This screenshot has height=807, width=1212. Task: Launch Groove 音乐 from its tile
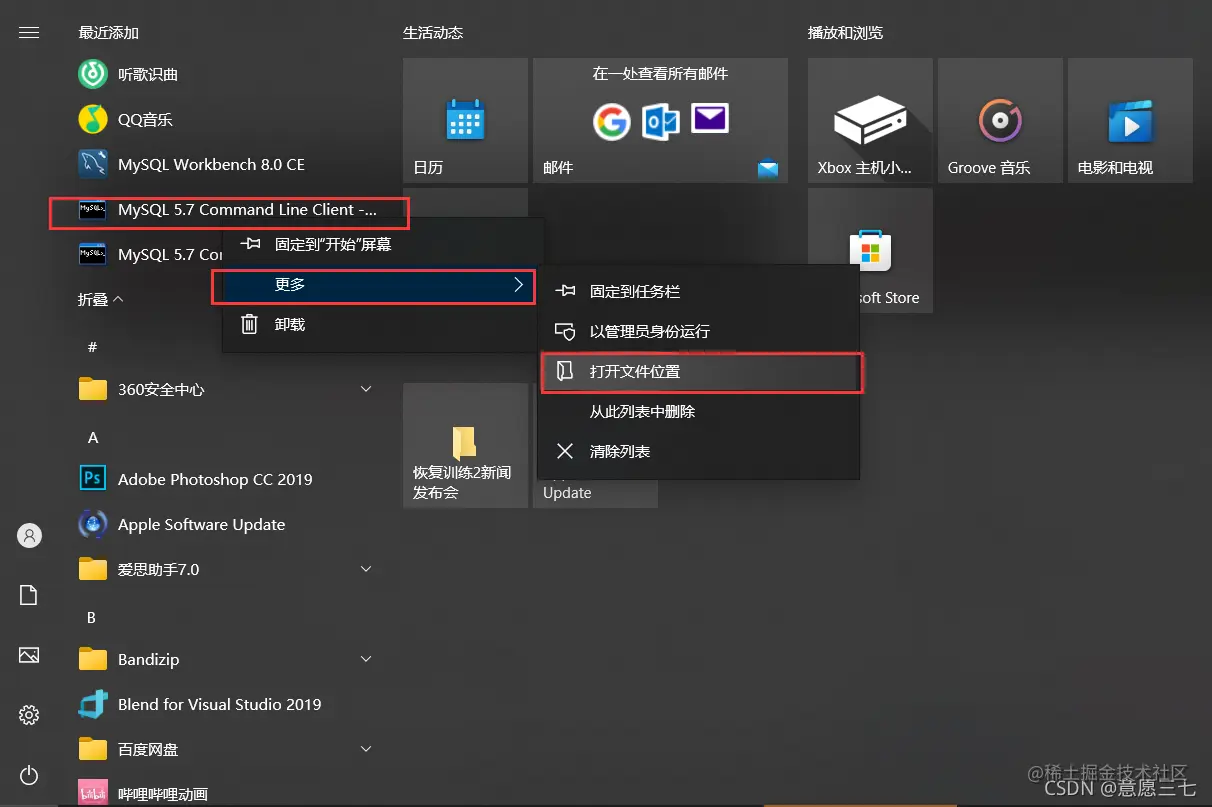point(999,120)
